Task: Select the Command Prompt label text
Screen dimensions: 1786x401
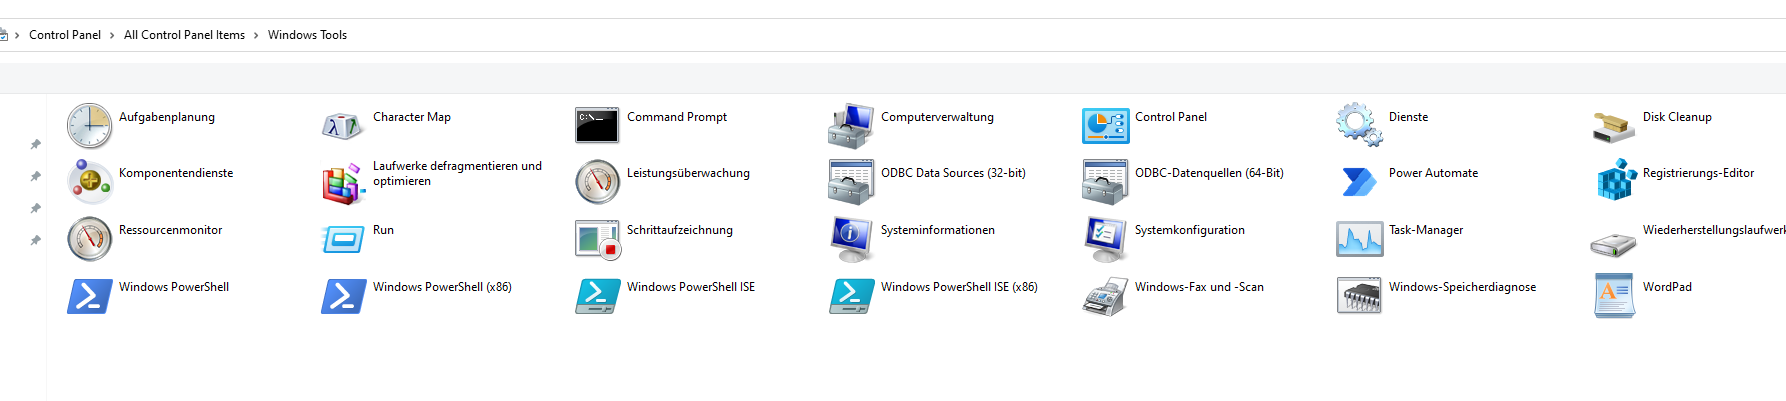Action: pyautogui.click(x=677, y=117)
